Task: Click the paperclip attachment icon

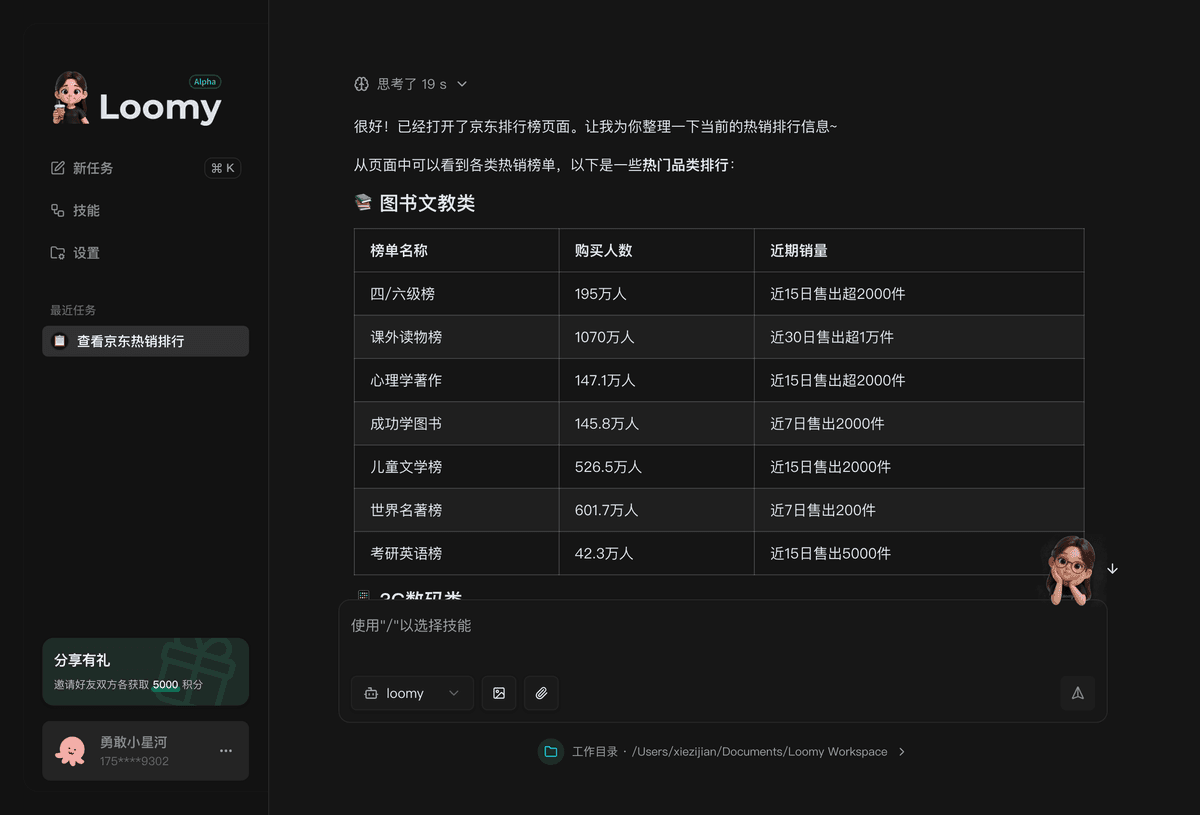Action: click(541, 693)
